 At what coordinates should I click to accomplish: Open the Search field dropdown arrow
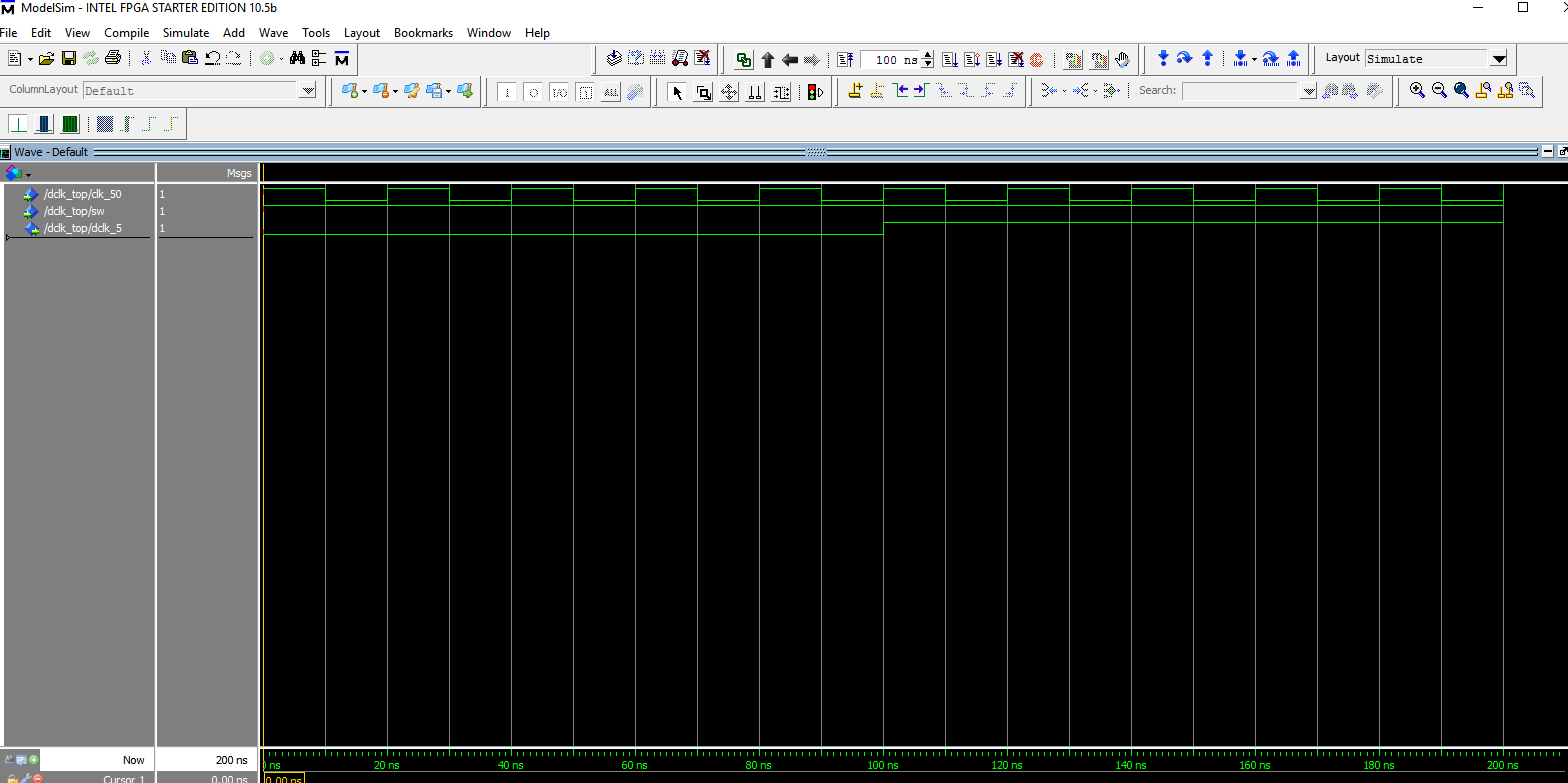(x=1308, y=91)
